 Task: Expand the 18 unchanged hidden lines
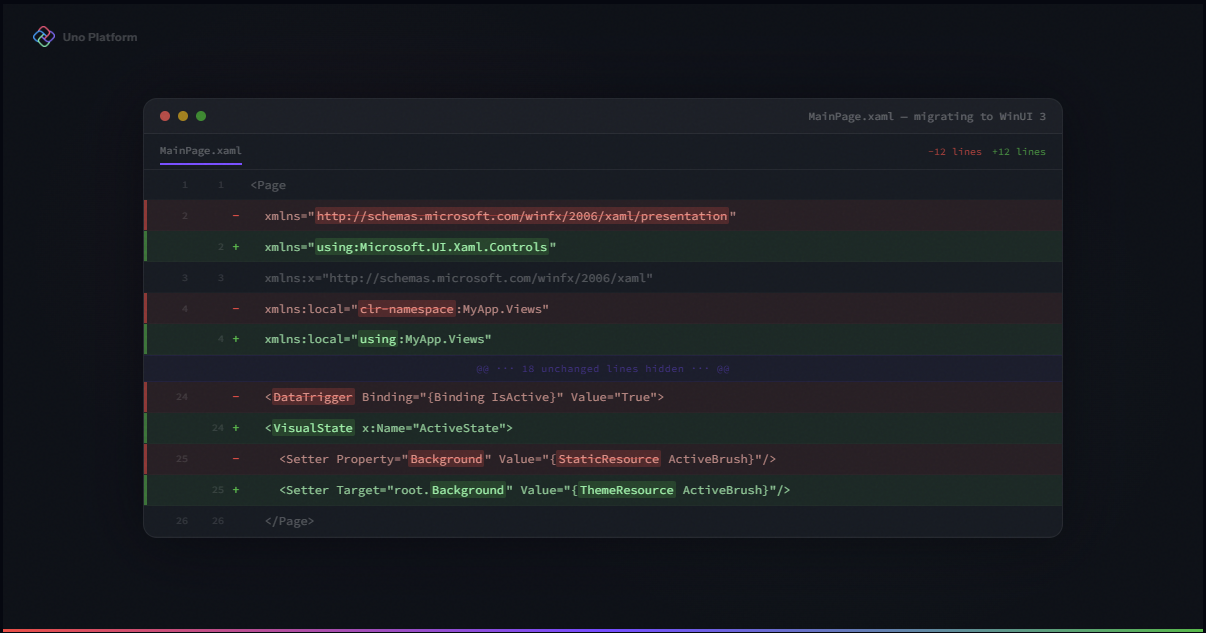[x=602, y=369]
